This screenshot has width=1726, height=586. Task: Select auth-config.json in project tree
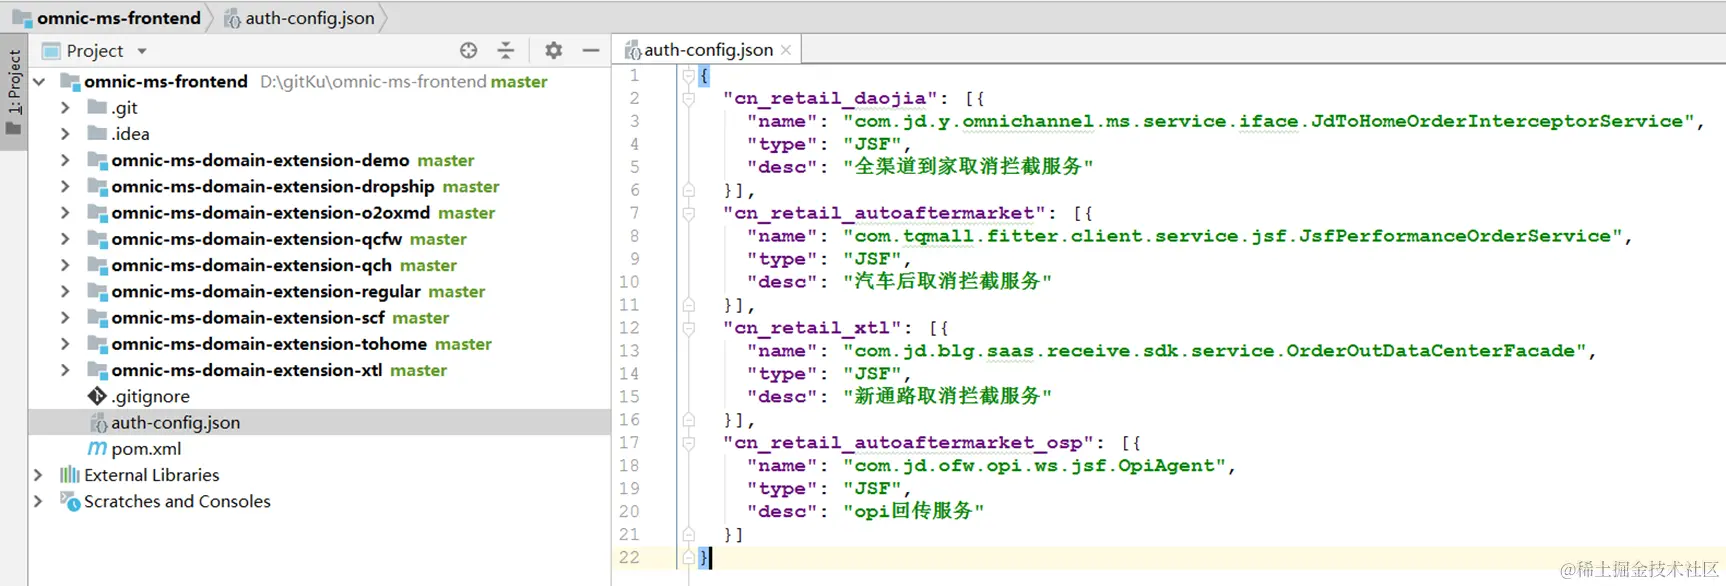175,422
